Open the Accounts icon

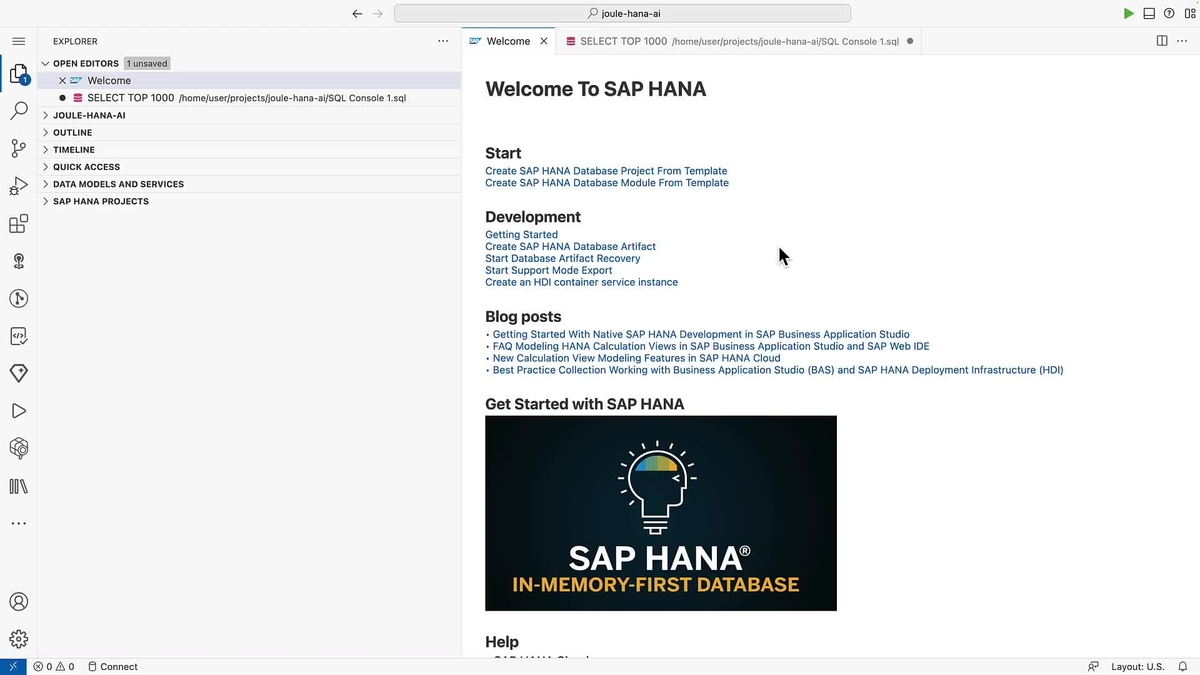coord(18,602)
